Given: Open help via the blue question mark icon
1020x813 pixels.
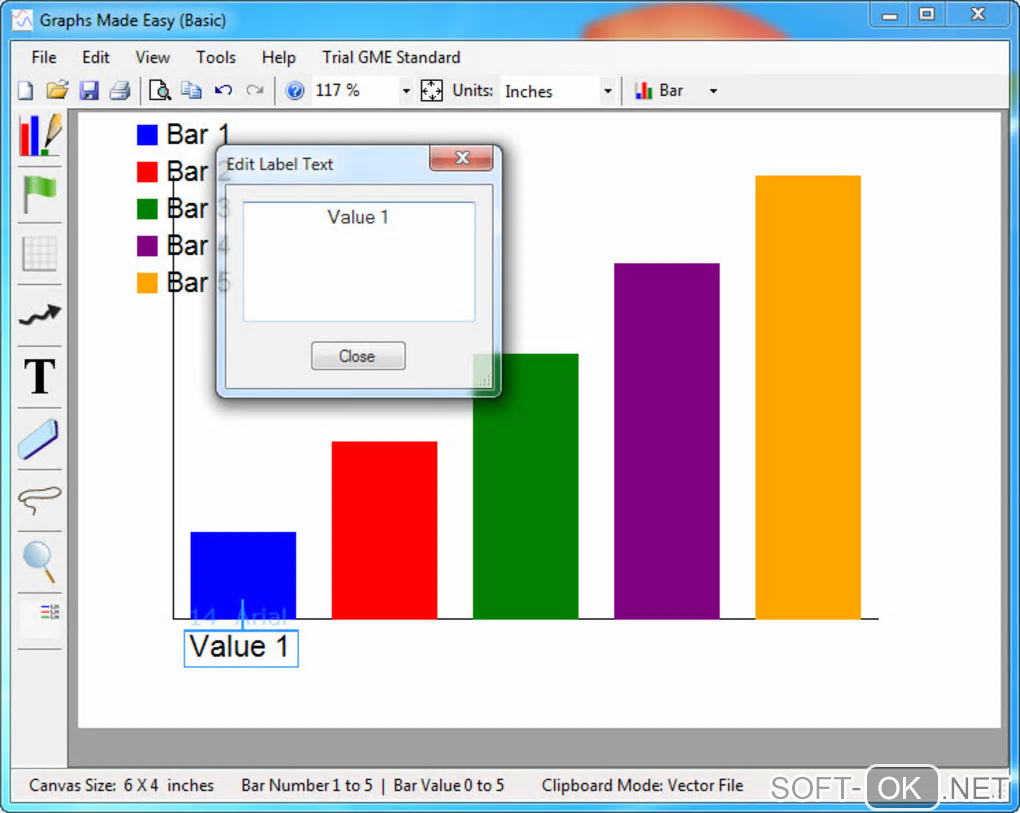Looking at the screenshot, I should pos(295,90).
